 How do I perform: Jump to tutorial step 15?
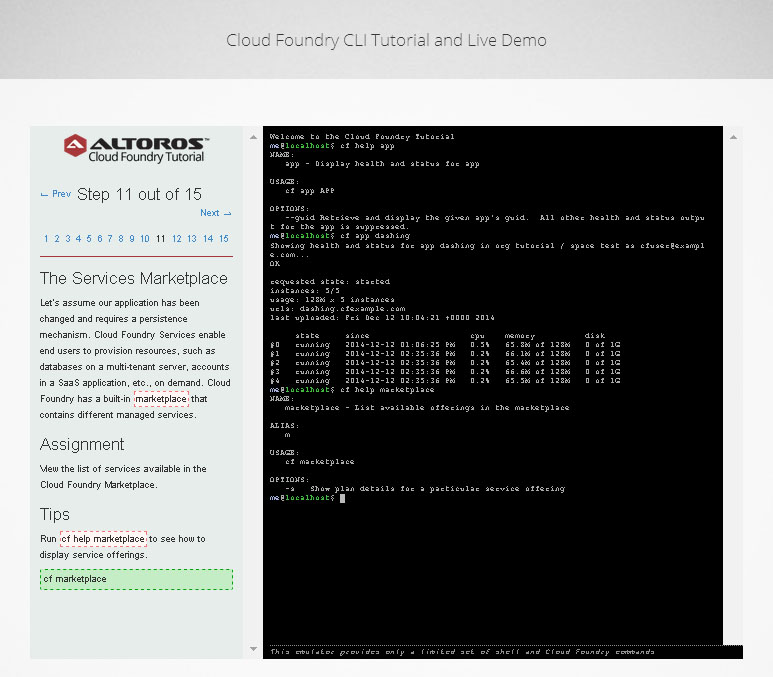[x=224, y=239]
